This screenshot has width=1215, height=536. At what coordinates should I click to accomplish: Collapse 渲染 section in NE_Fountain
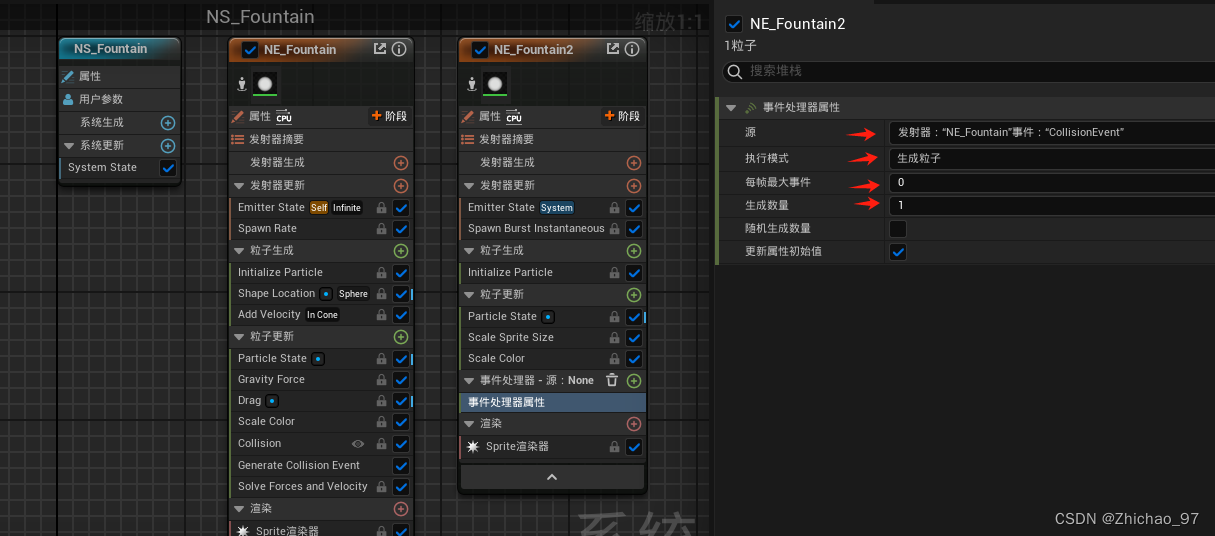click(239, 509)
